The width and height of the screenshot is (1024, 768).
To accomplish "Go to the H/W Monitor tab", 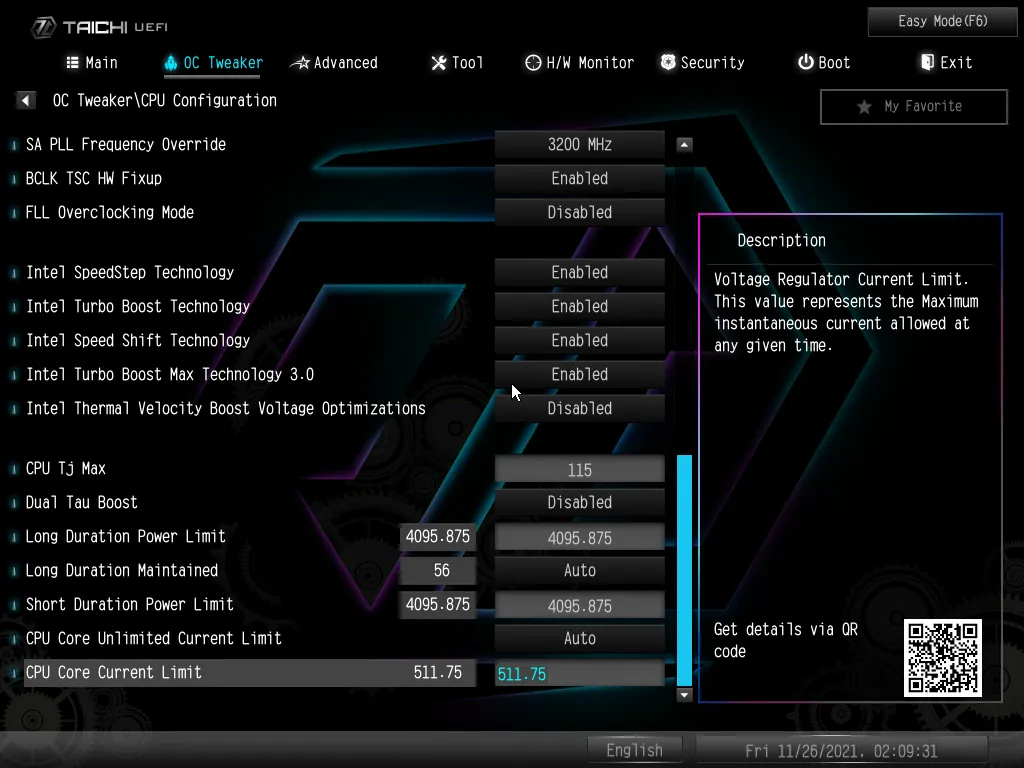I will 580,63.
